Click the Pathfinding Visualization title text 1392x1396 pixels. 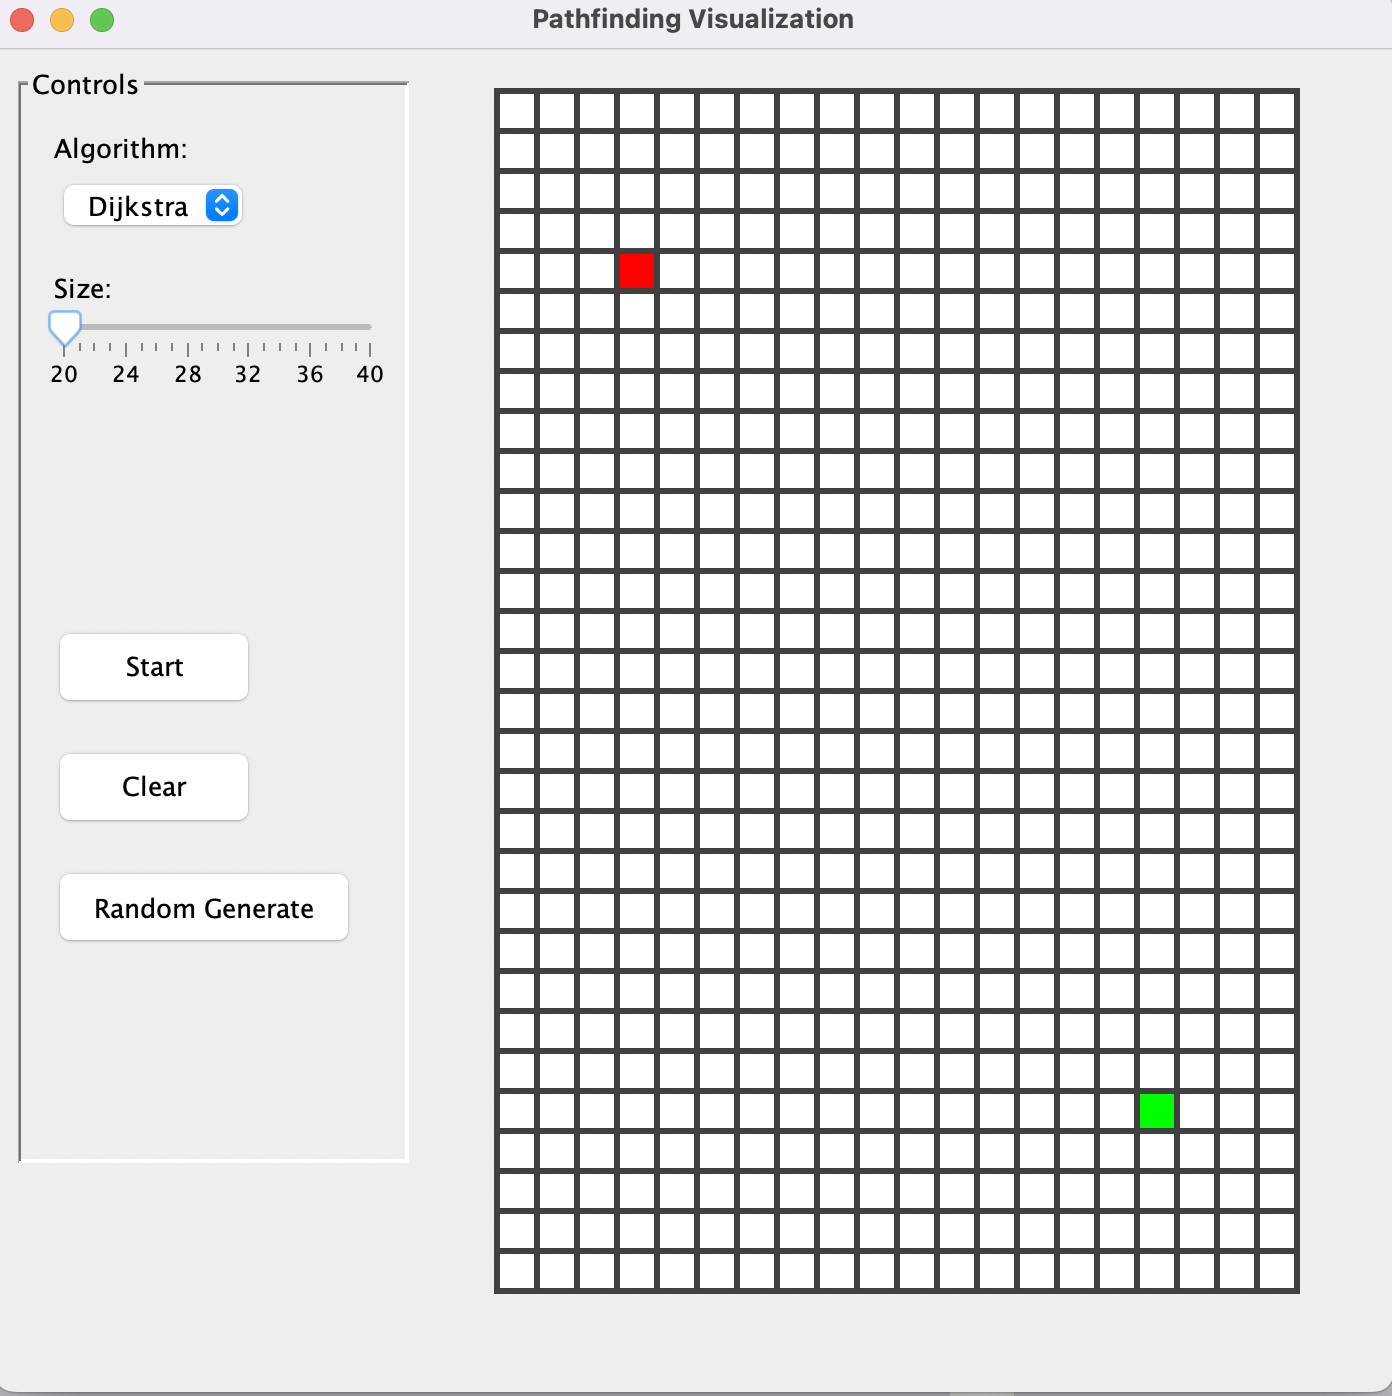tap(692, 19)
